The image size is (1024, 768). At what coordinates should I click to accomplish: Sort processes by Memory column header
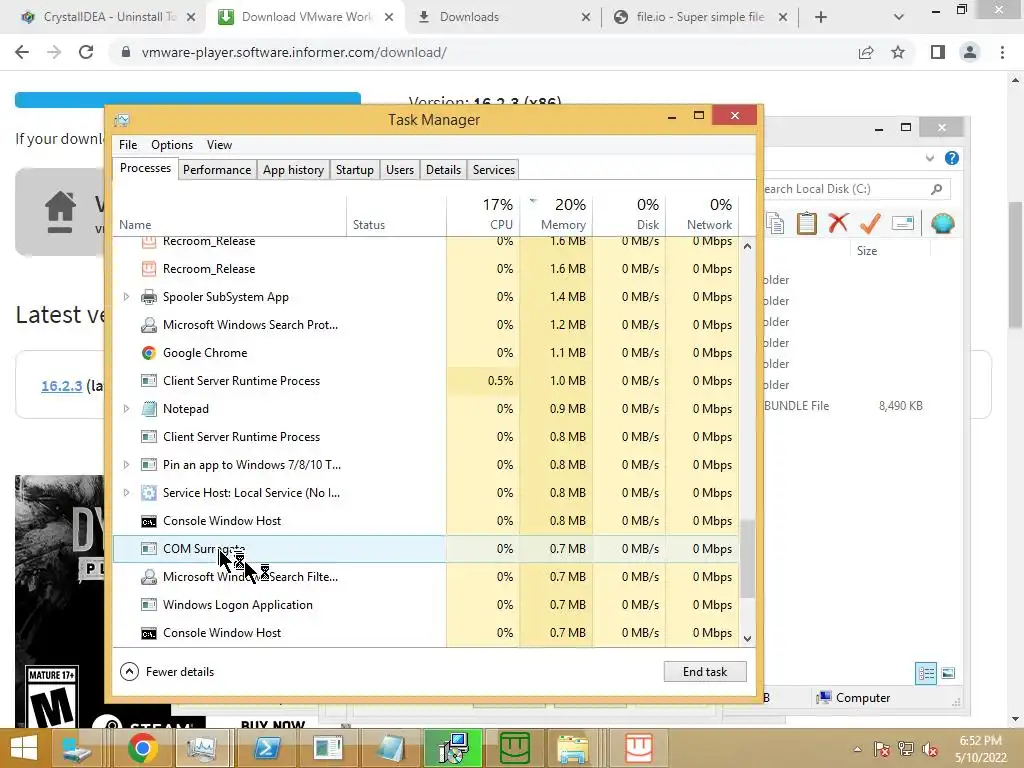556,214
